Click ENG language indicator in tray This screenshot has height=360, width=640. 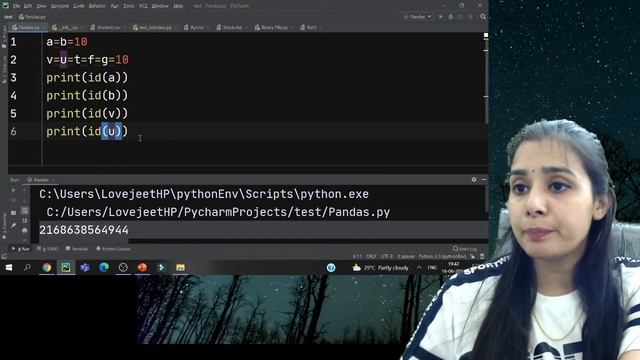coord(432,268)
